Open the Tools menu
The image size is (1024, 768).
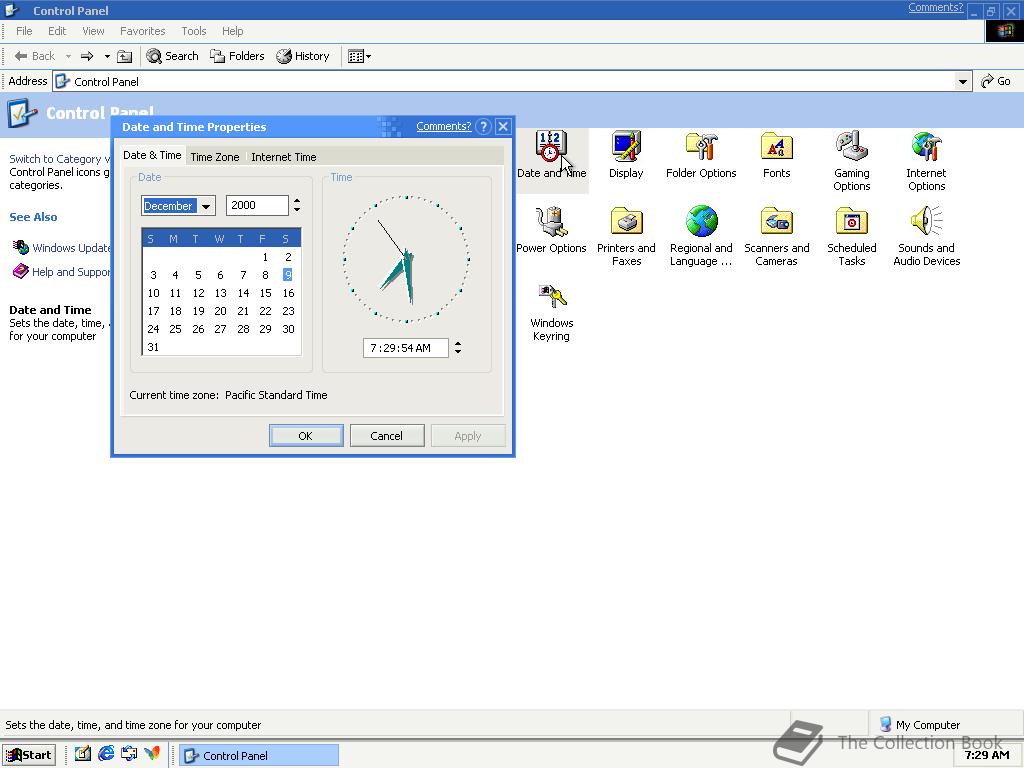(193, 31)
